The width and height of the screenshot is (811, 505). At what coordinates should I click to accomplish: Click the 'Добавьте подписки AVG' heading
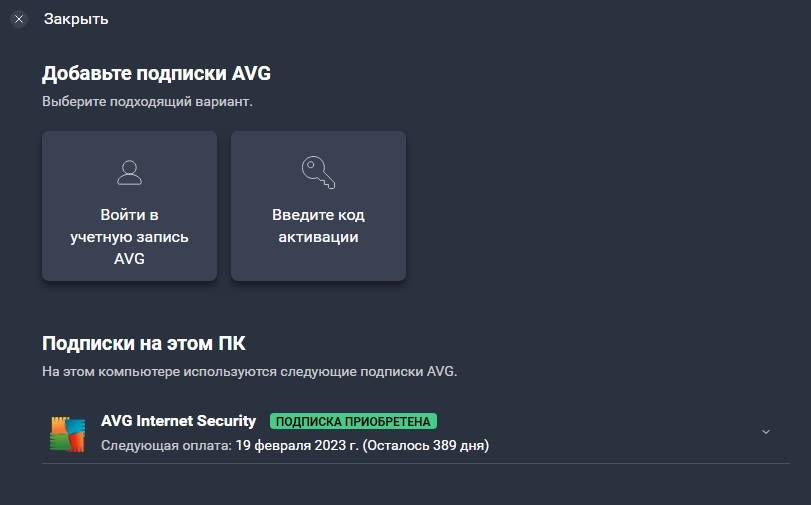pyautogui.click(x=156, y=73)
